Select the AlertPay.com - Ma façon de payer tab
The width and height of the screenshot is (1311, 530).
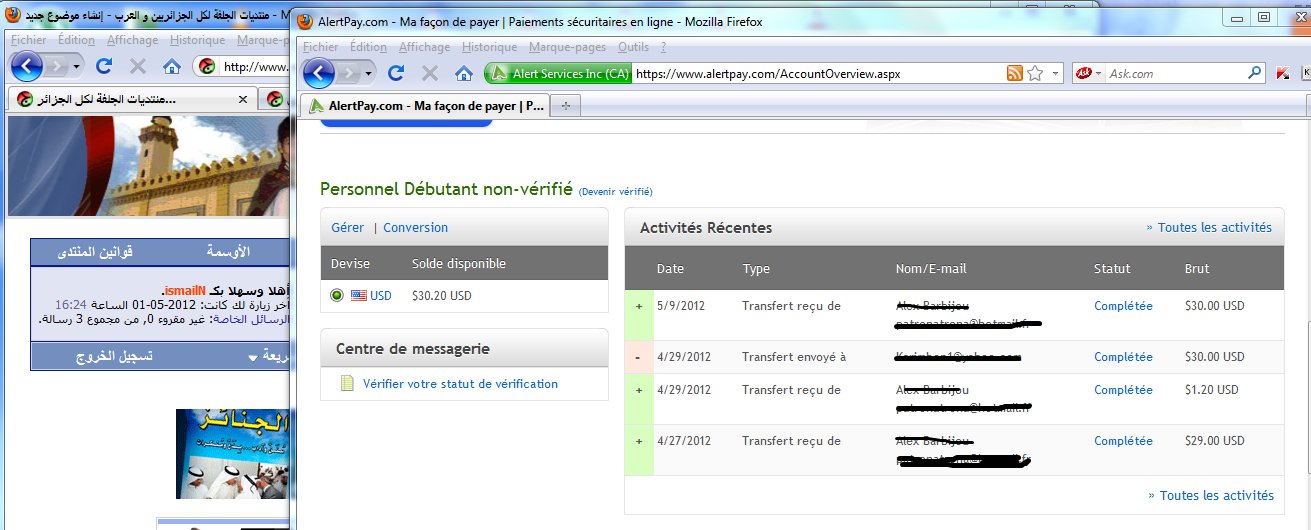point(425,105)
